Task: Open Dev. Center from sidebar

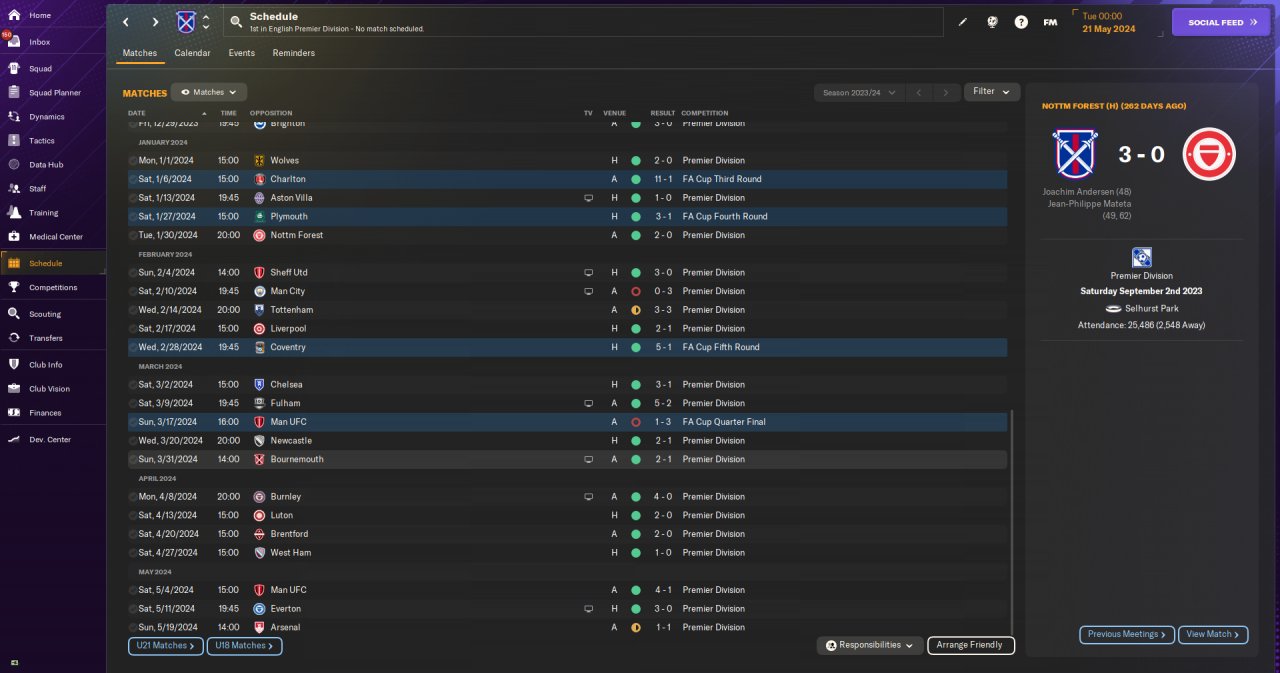Action: click(52, 440)
